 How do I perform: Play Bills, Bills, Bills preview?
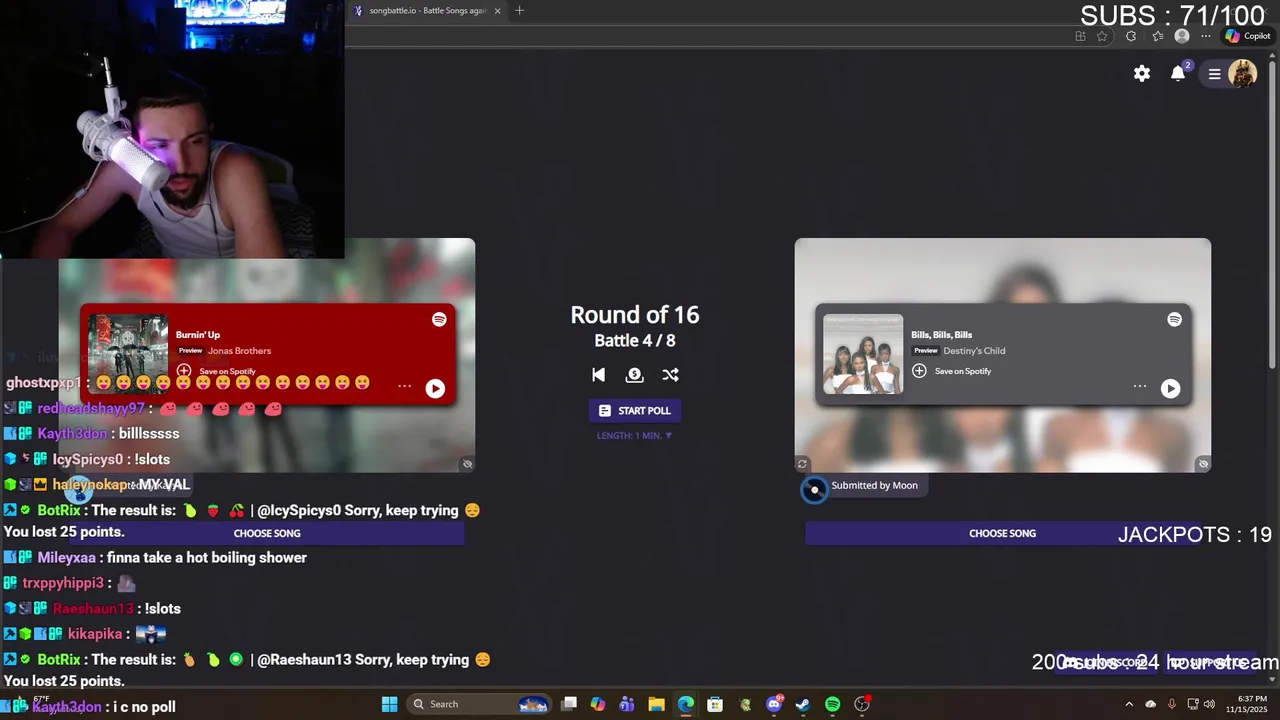1170,389
